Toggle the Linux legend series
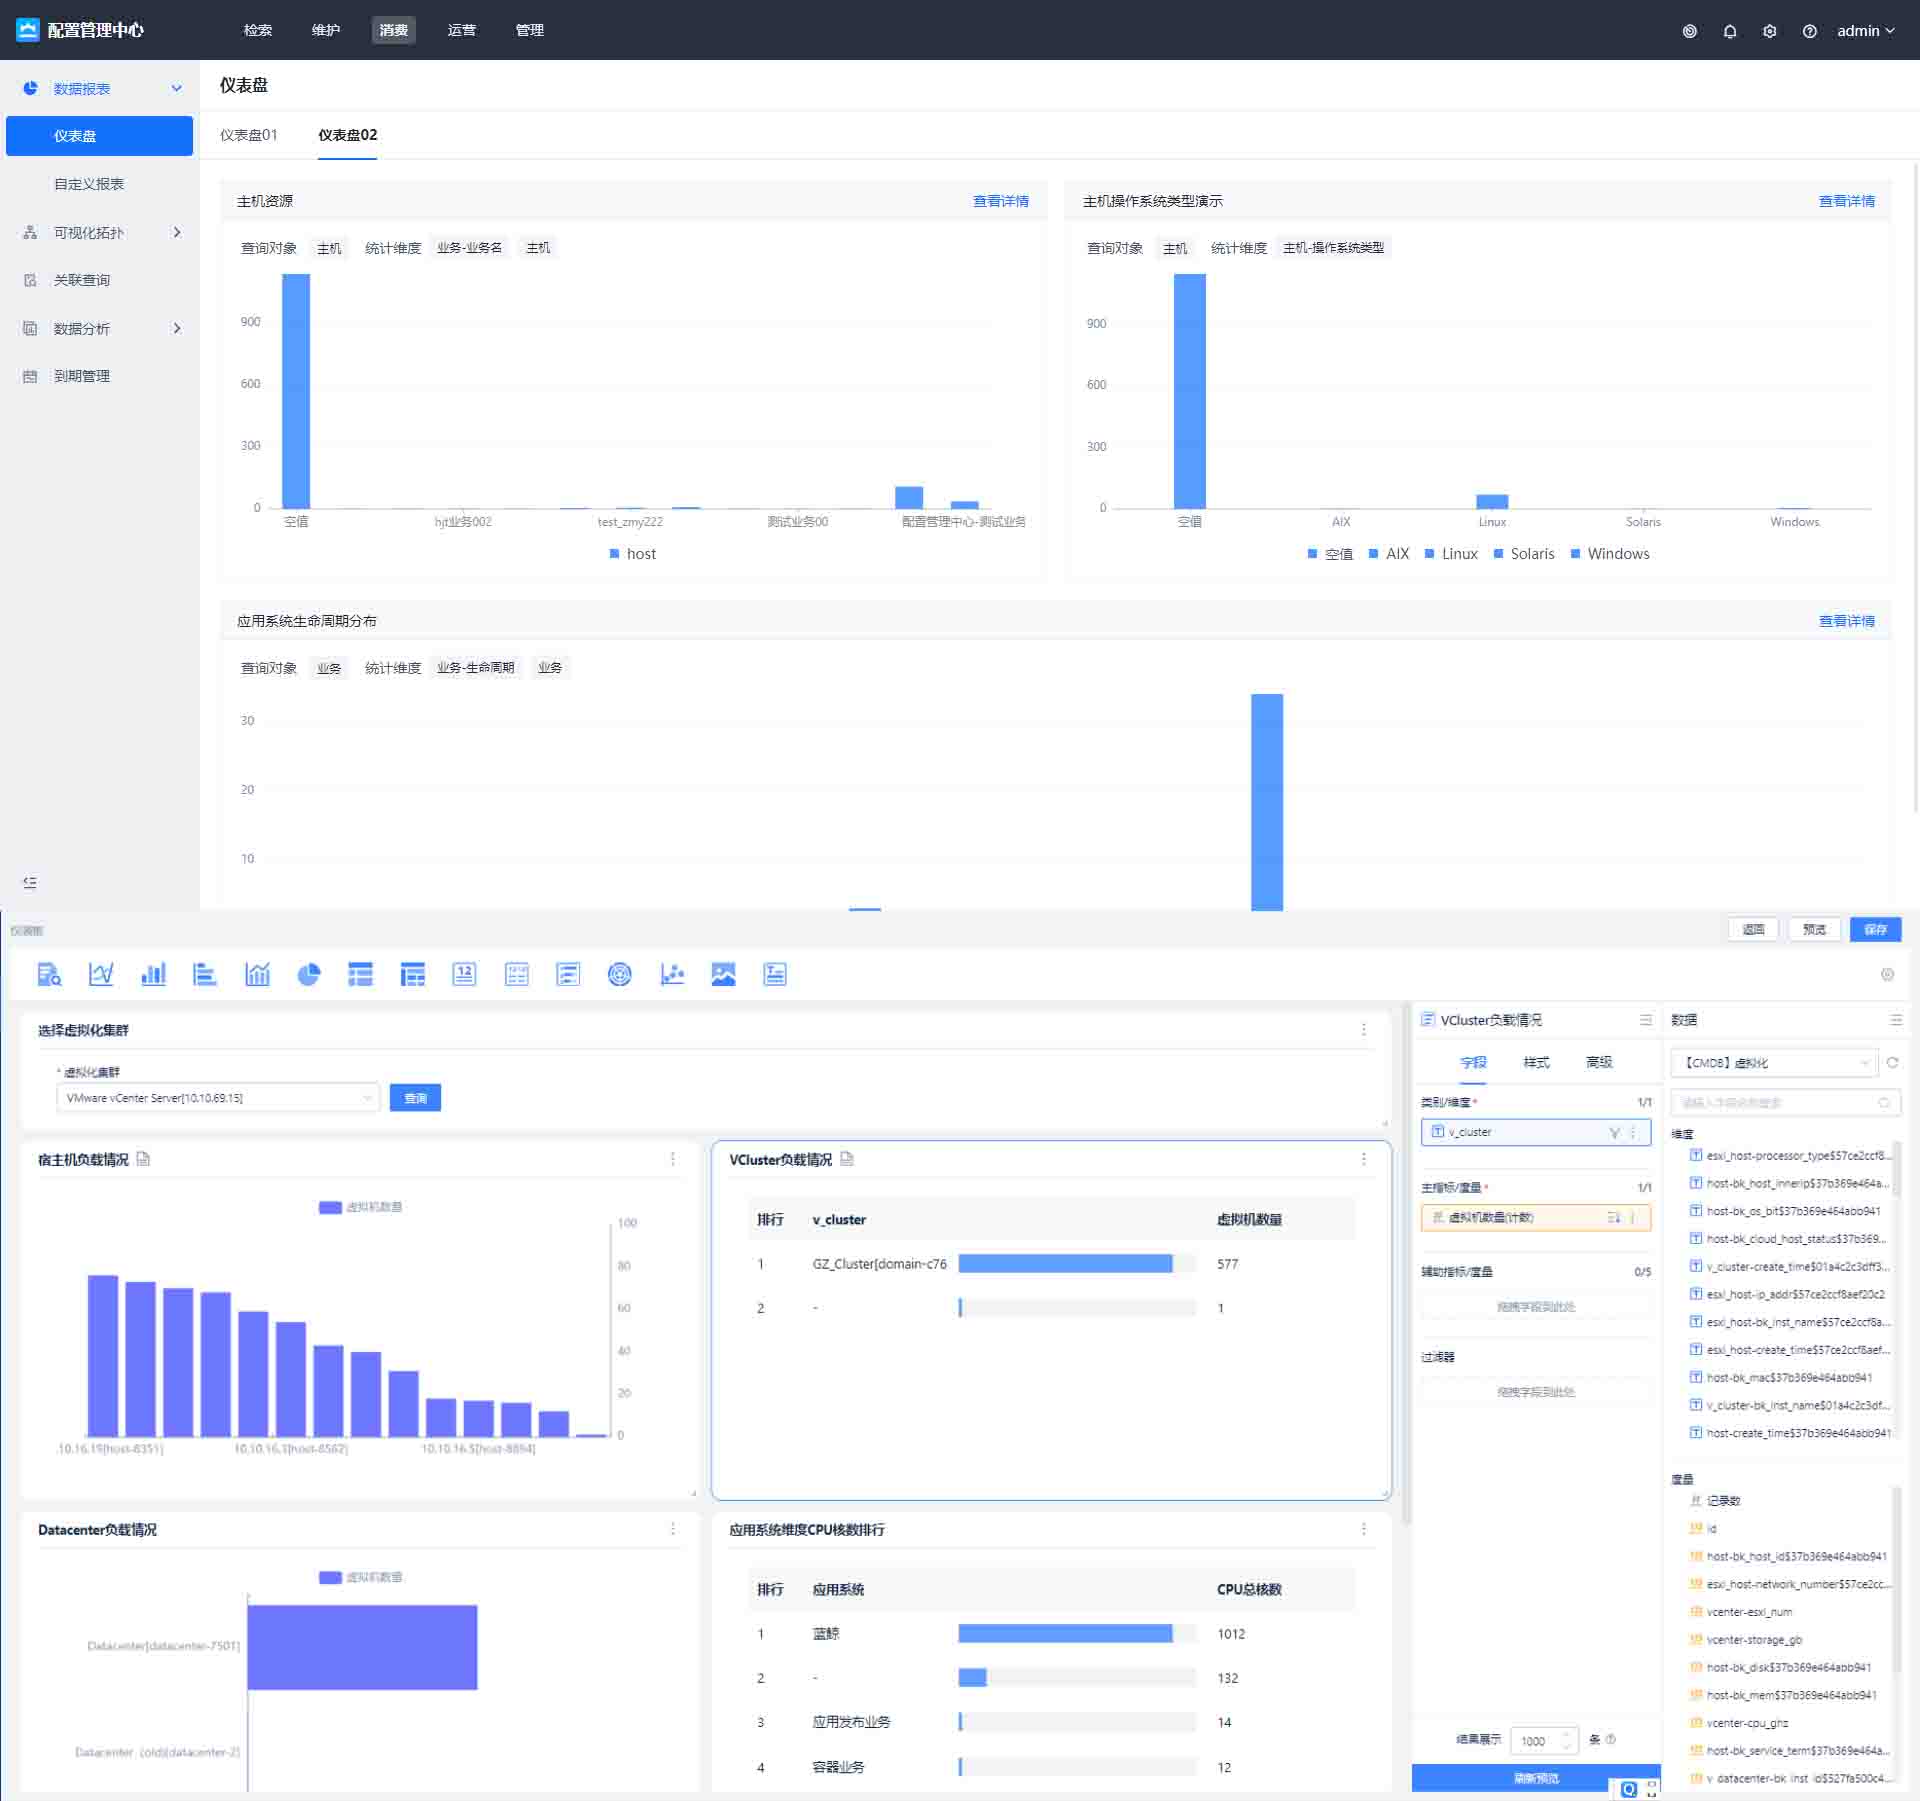The image size is (1920, 1801). [1450, 554]
